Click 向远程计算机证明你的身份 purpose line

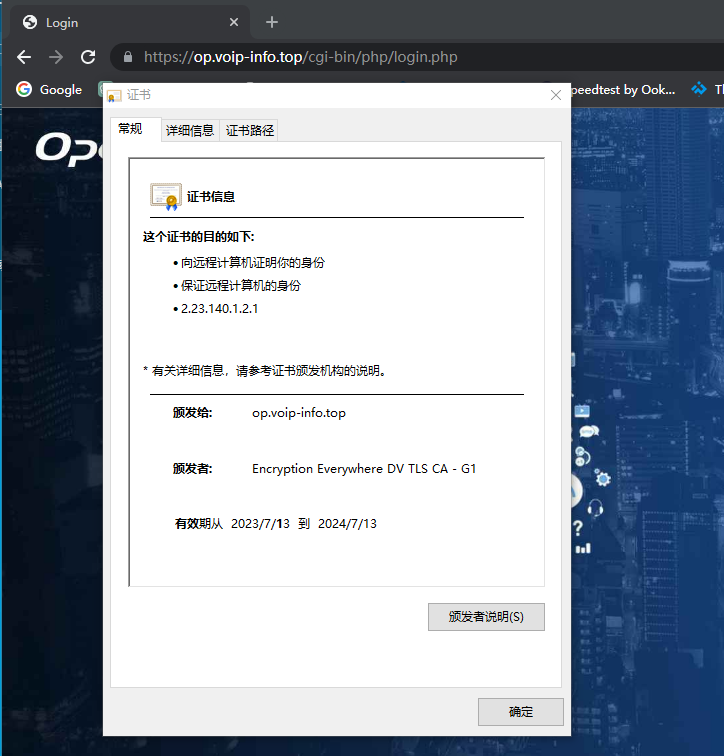[x=253, y=263]
